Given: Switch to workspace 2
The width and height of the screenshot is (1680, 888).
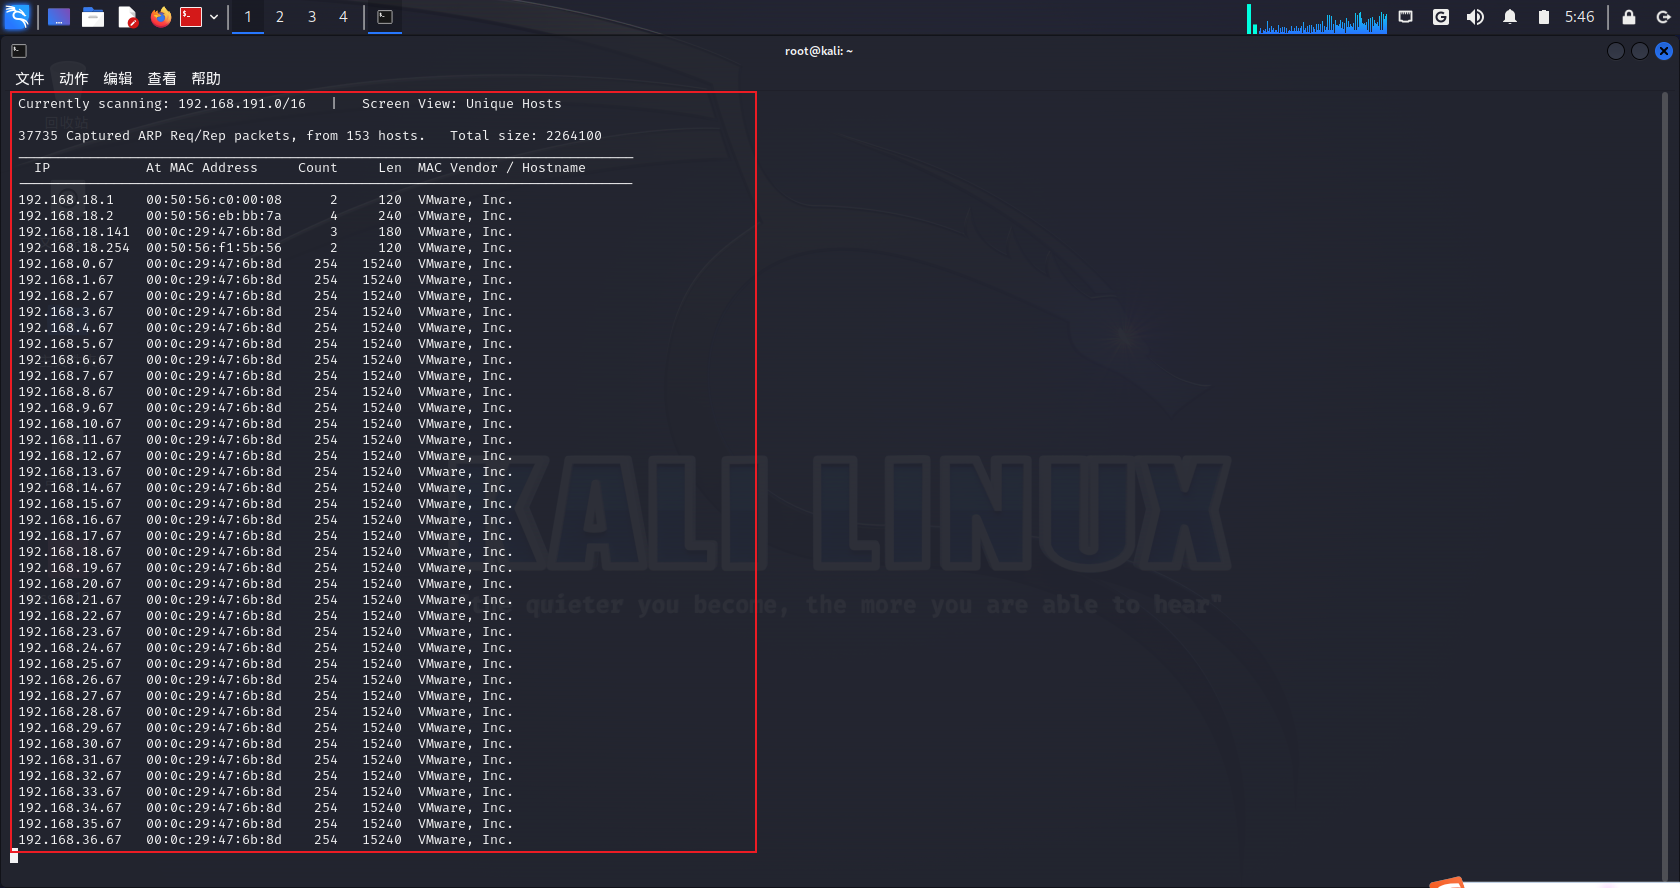Looking at the screenshot, I should click(x=280, y=17).
